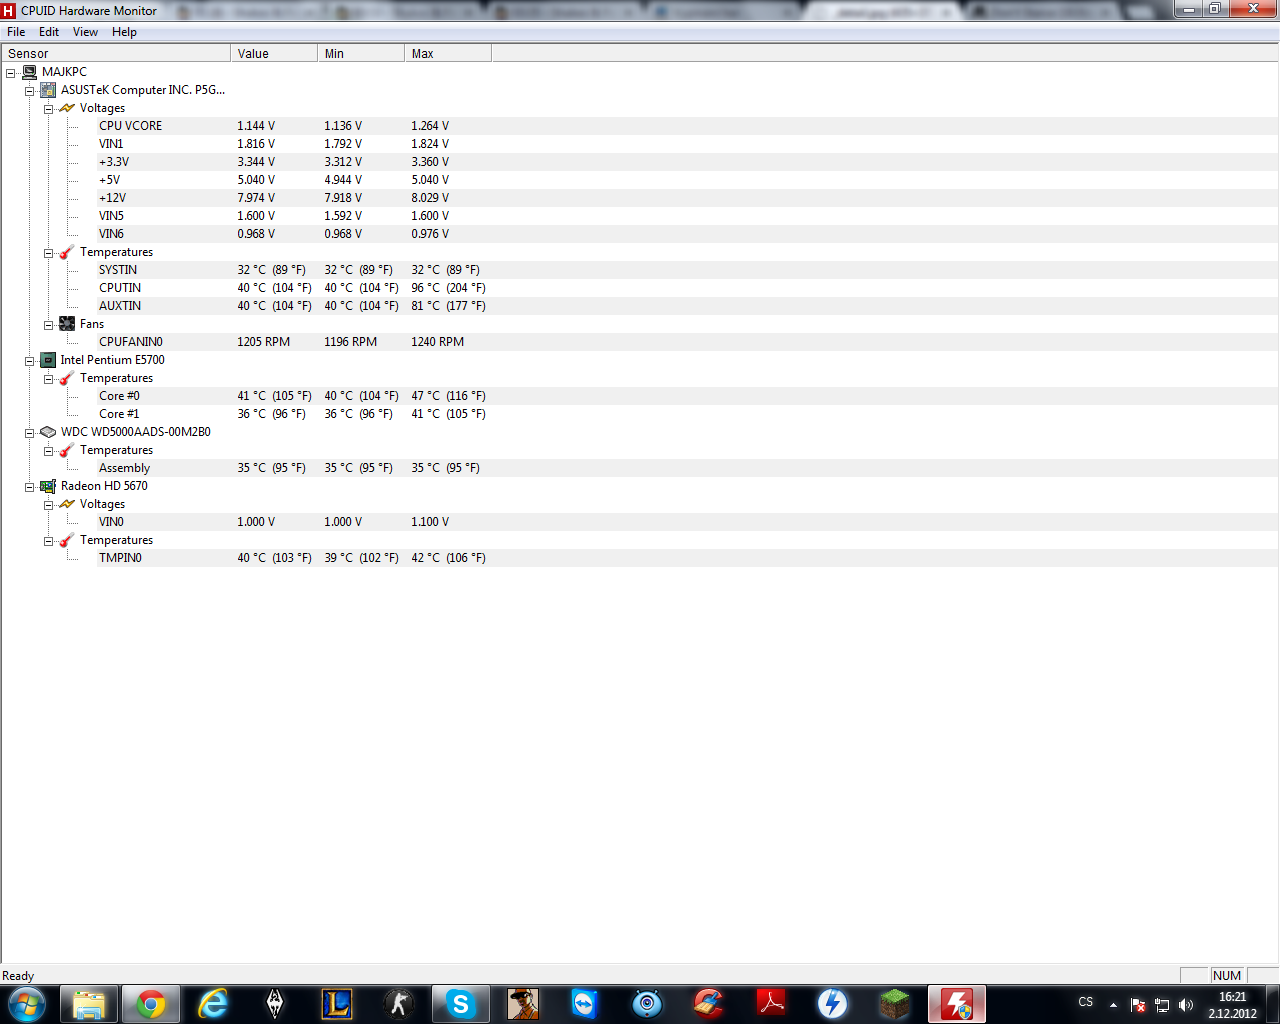Click the Intel Pentium E5700 processor icon
The height and width of the screenshot is (1024, 1280).
click(x=48, y=360)
